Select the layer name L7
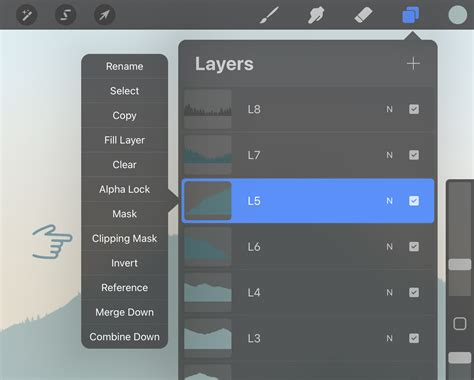 click(254, 155)
